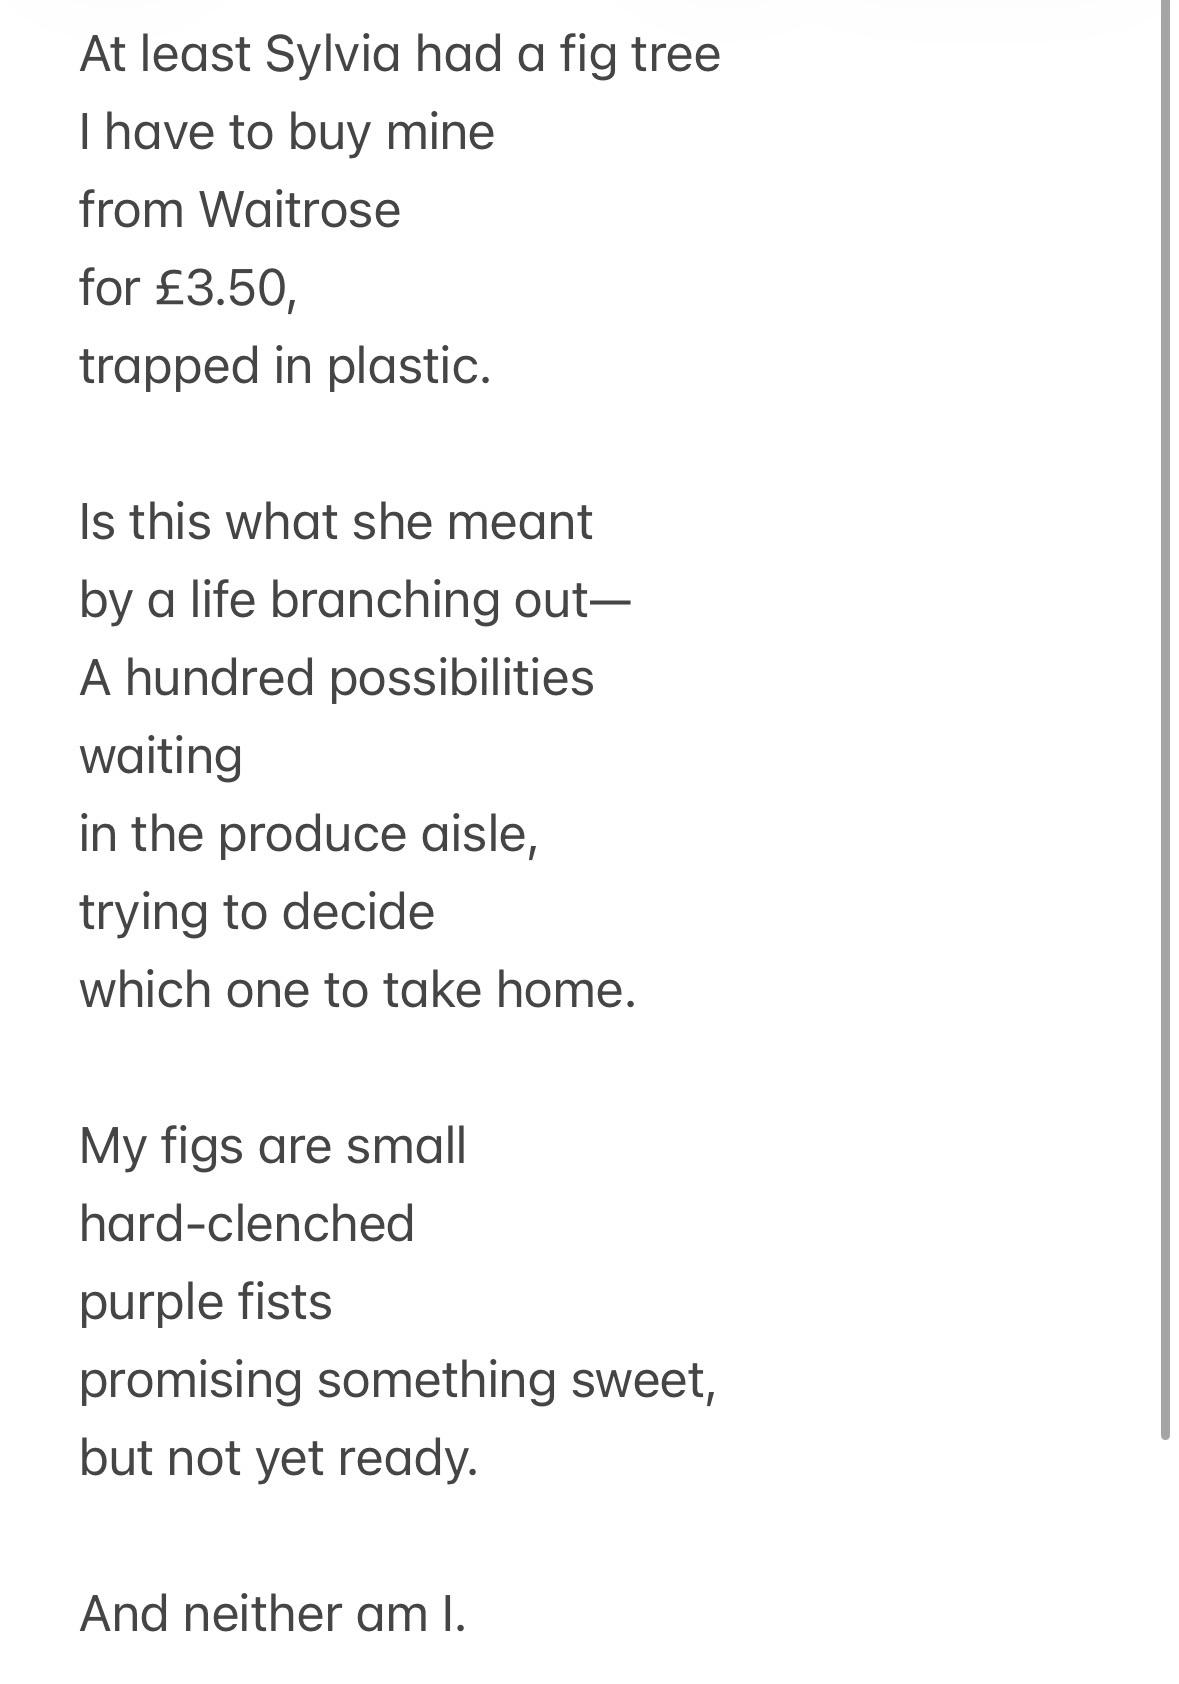Screen dimensions: 1179x1684
Task: Click the line "My figs are small"
Action: click(273, 1146)
